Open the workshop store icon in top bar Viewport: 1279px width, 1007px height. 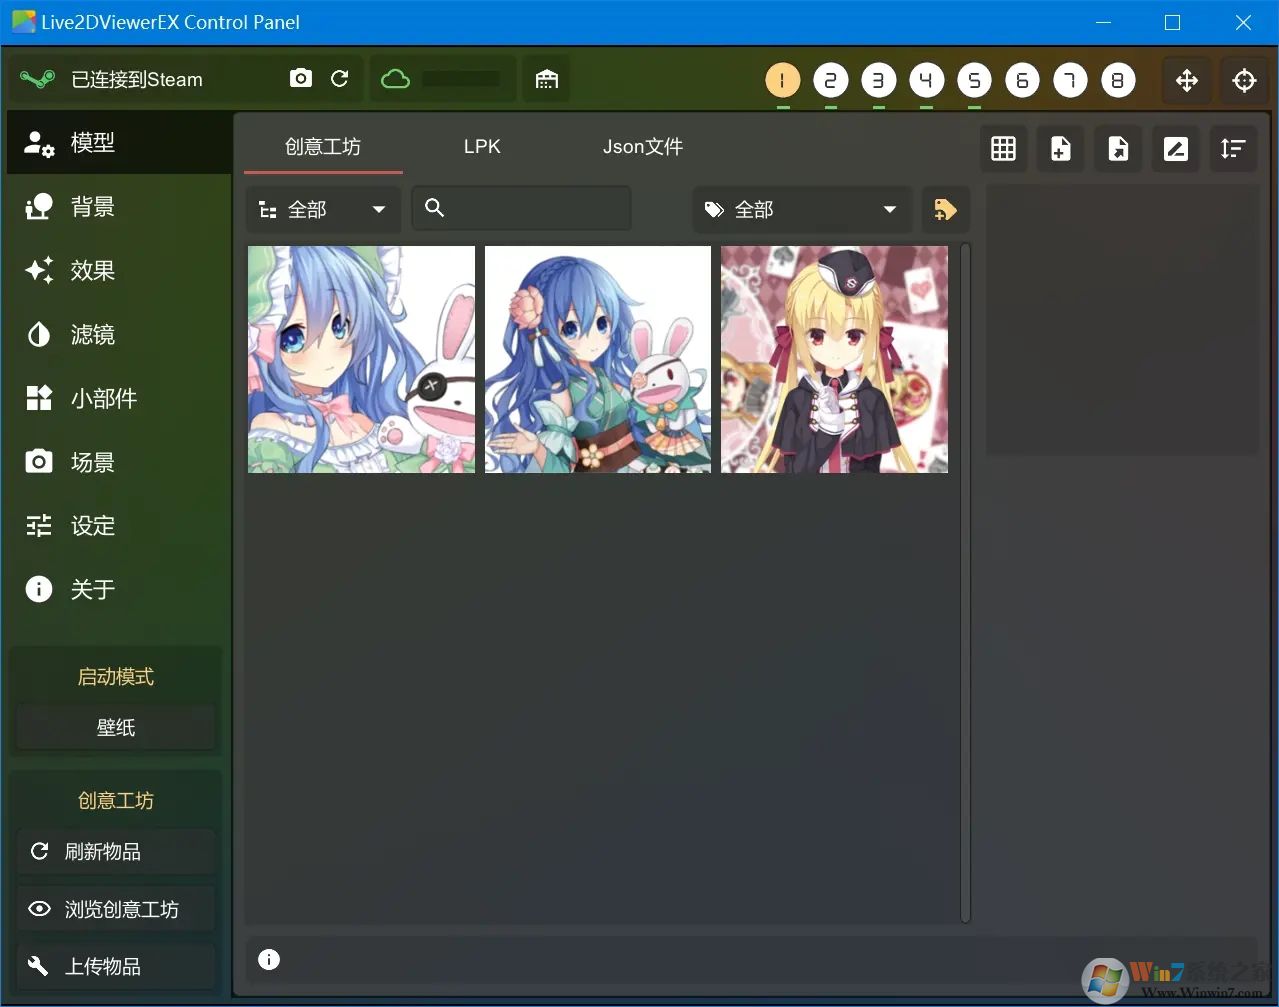click(546, 78)
